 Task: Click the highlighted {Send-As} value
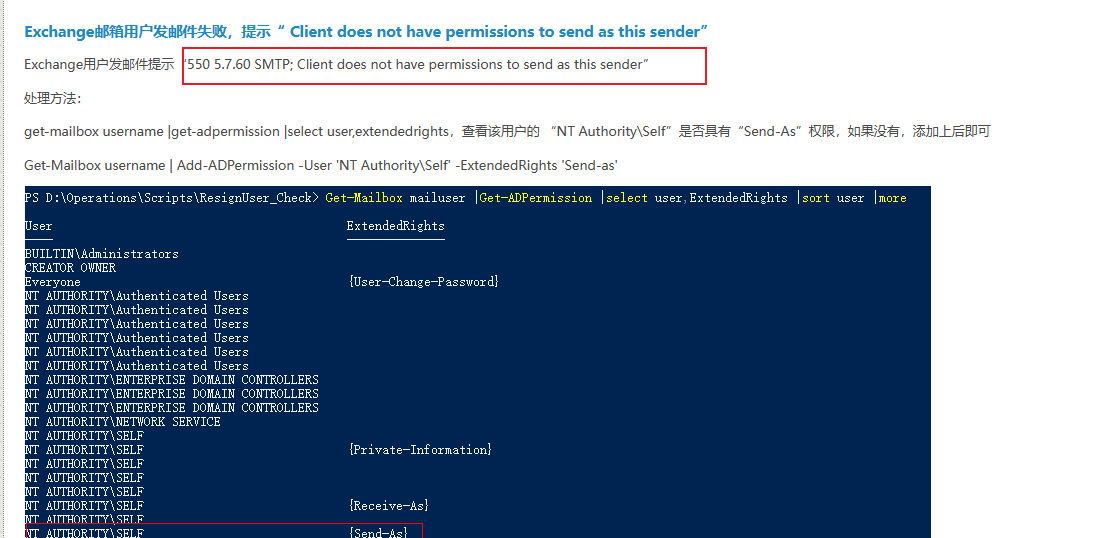pyautogui.click(x=378, y=532)
